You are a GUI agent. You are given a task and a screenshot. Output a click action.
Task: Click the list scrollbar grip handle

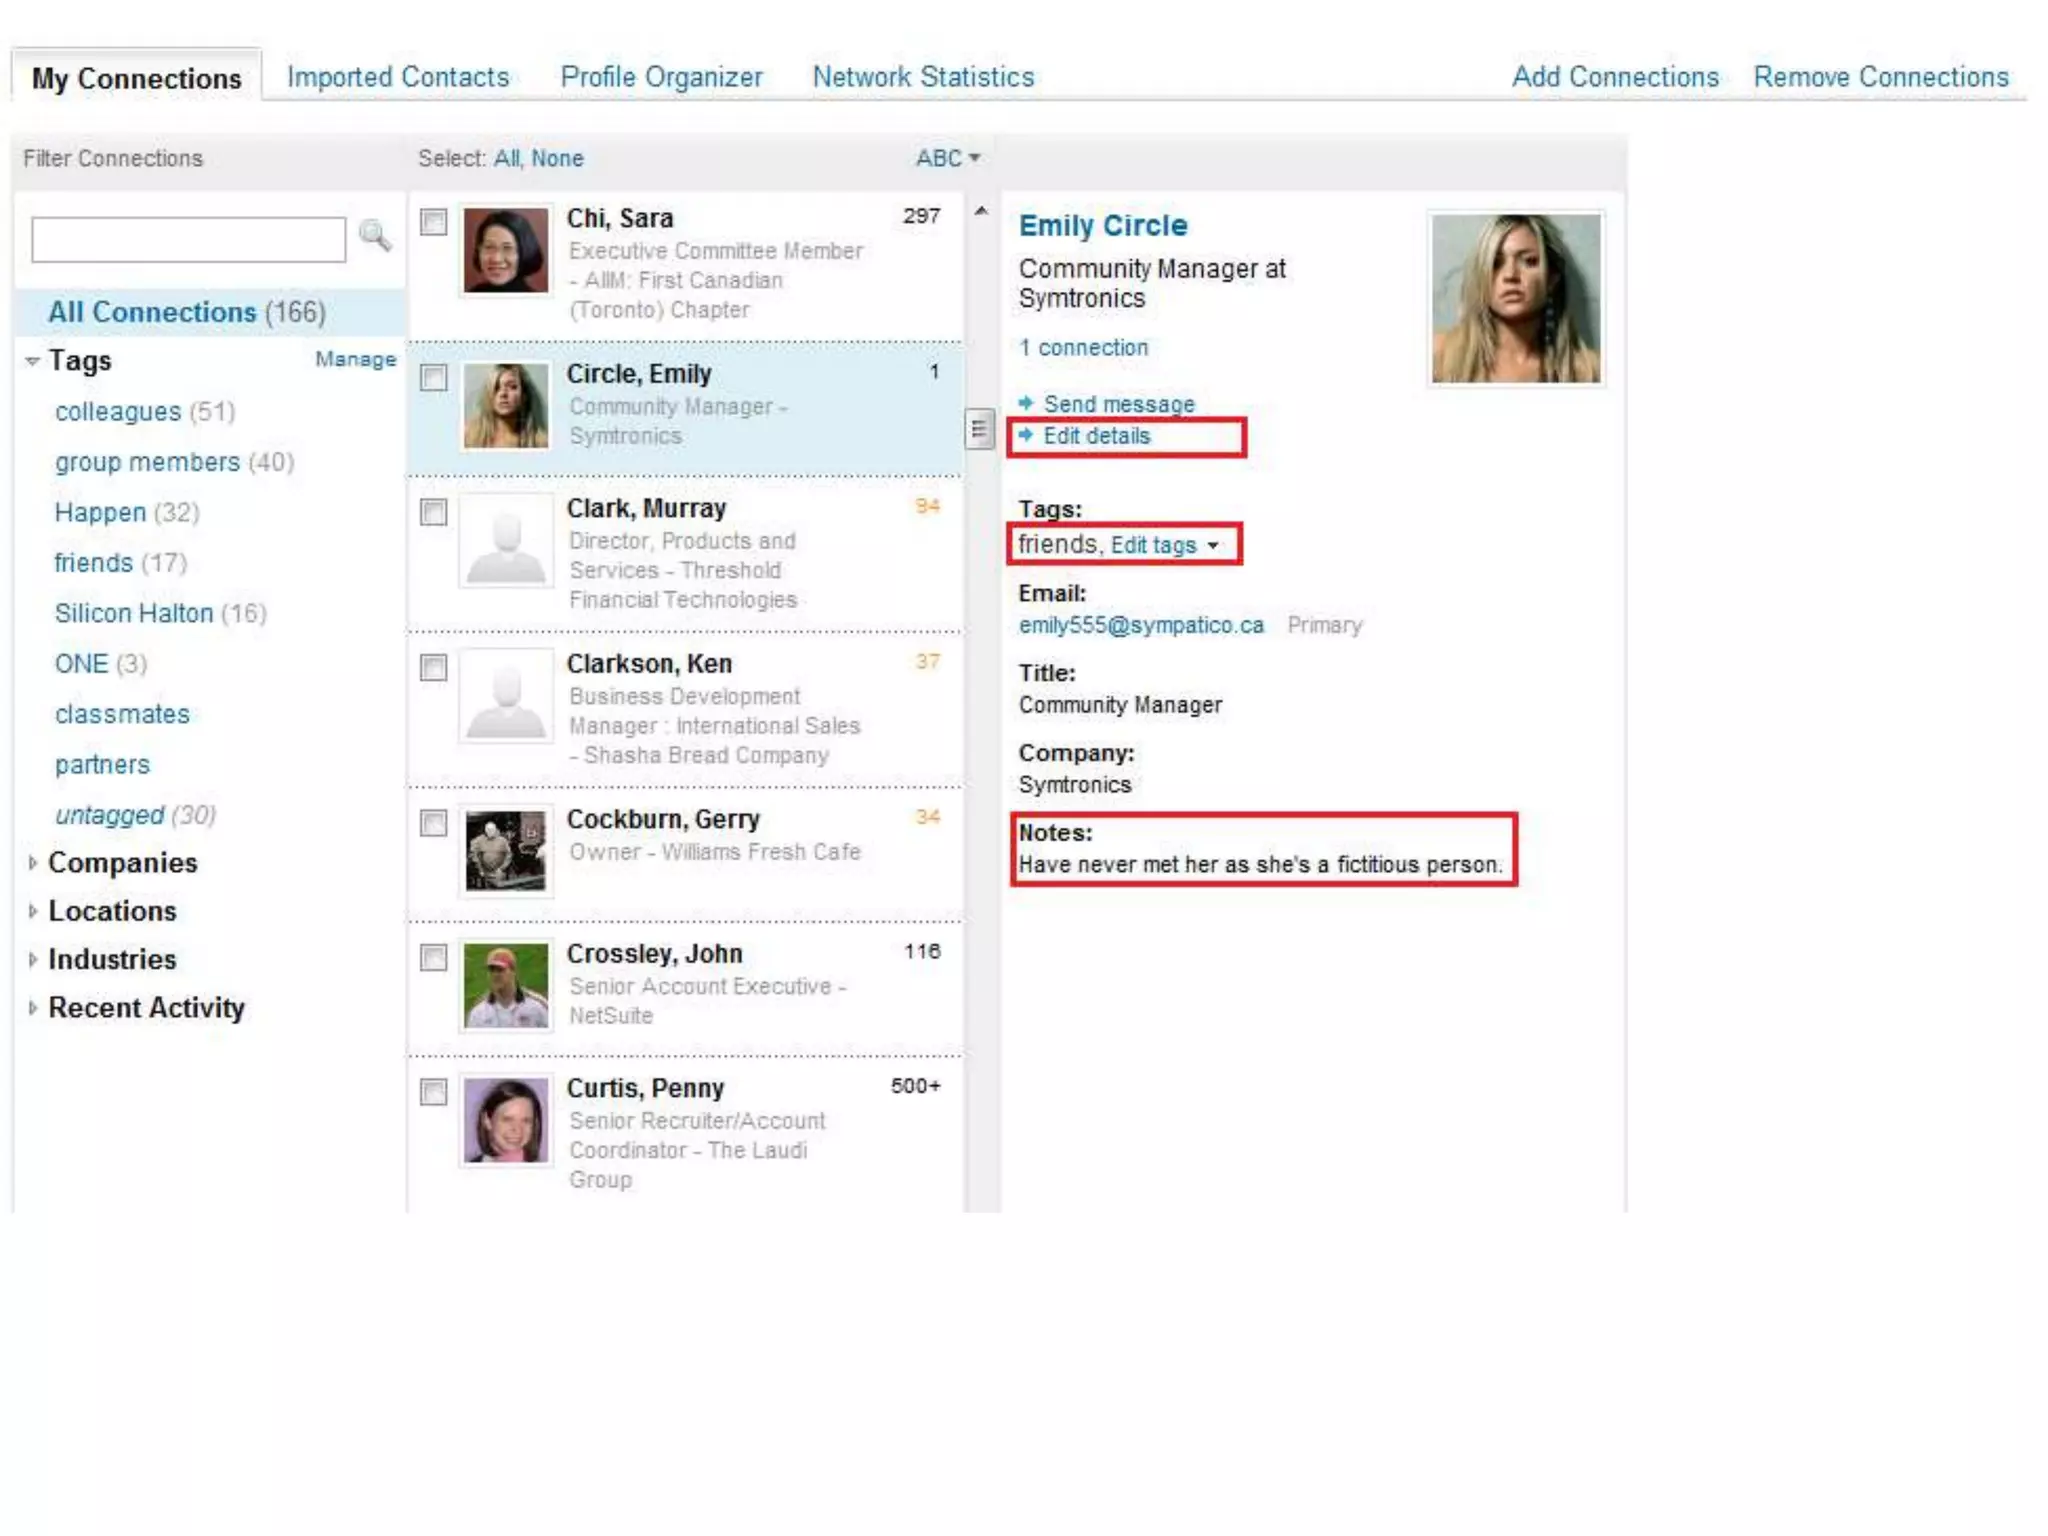click(979, 430)
